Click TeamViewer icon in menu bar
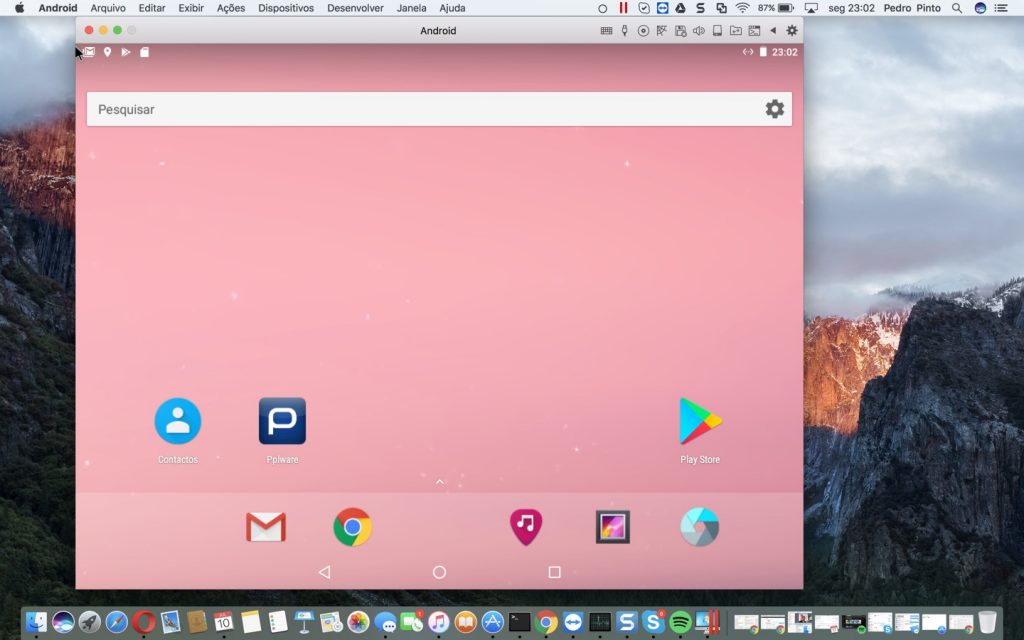 tap(662, 8)
